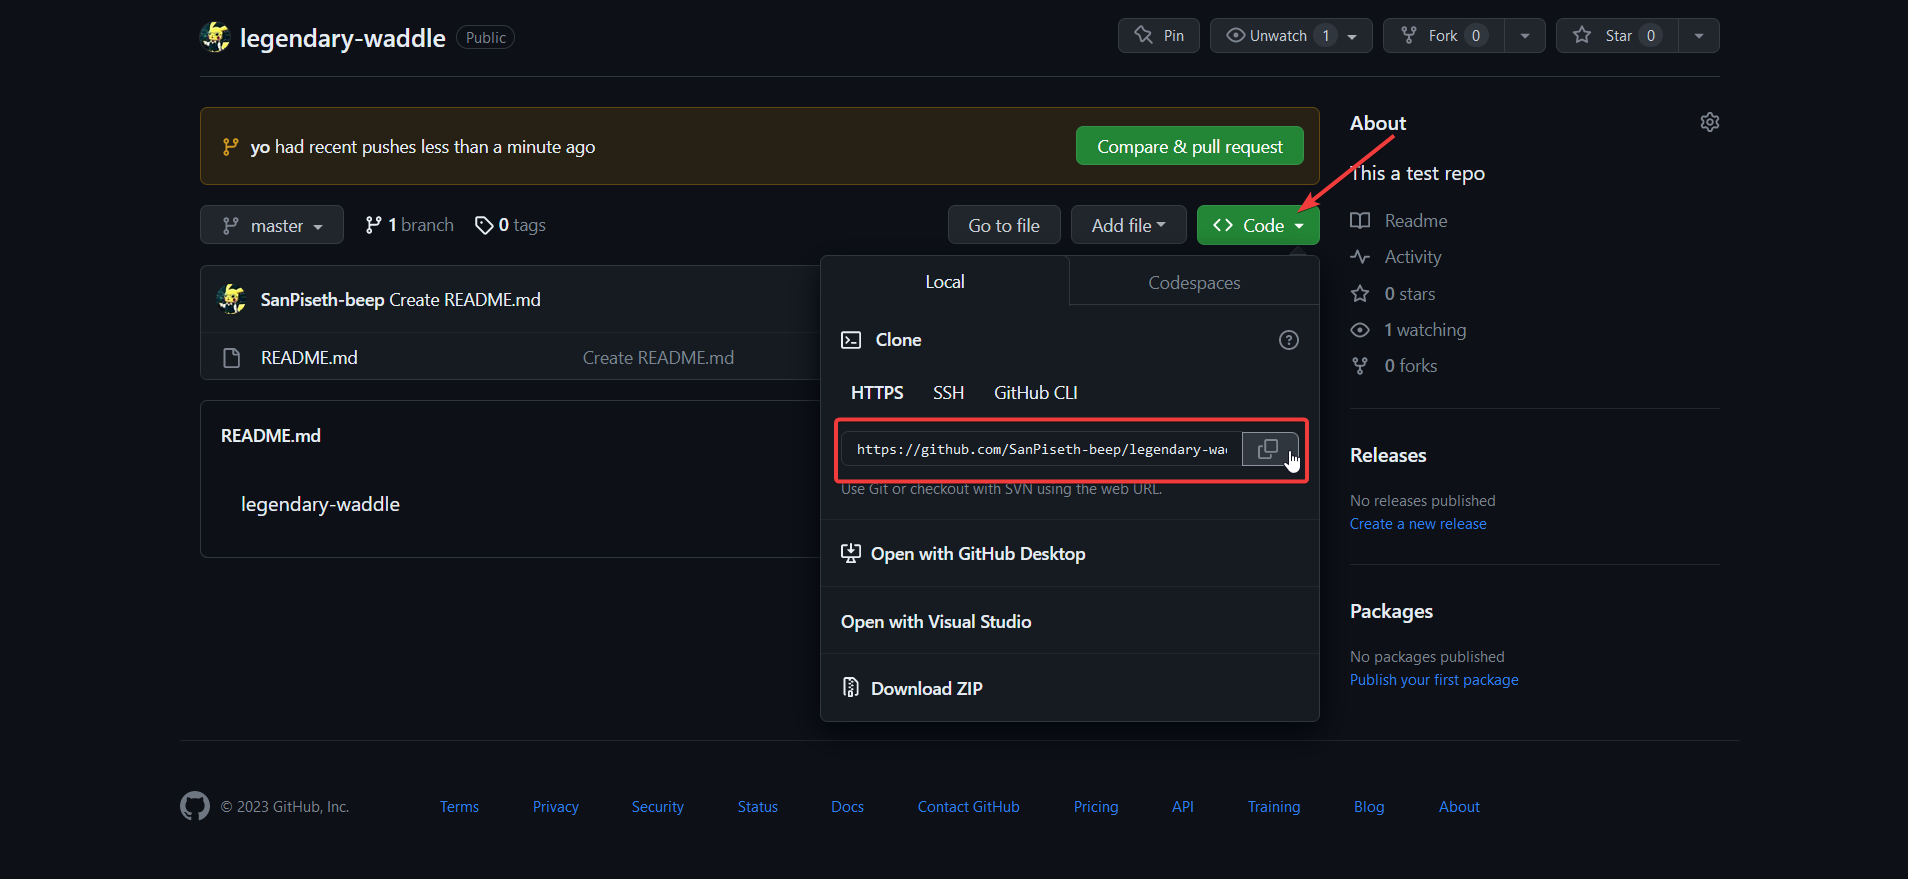Pin this repository
Image resolution: width=1908 pixels, height=879 pixels.
coord(1159,36)
